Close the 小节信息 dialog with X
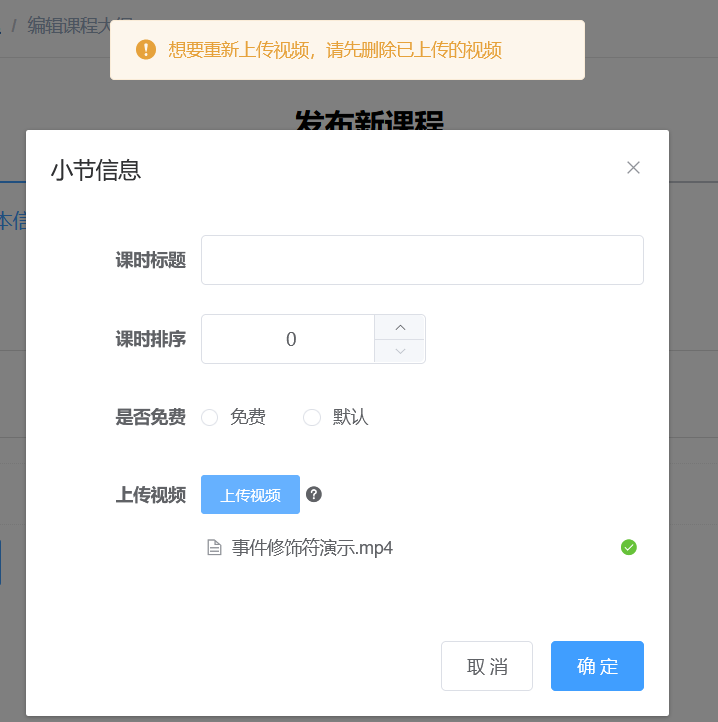 point(633,168)
